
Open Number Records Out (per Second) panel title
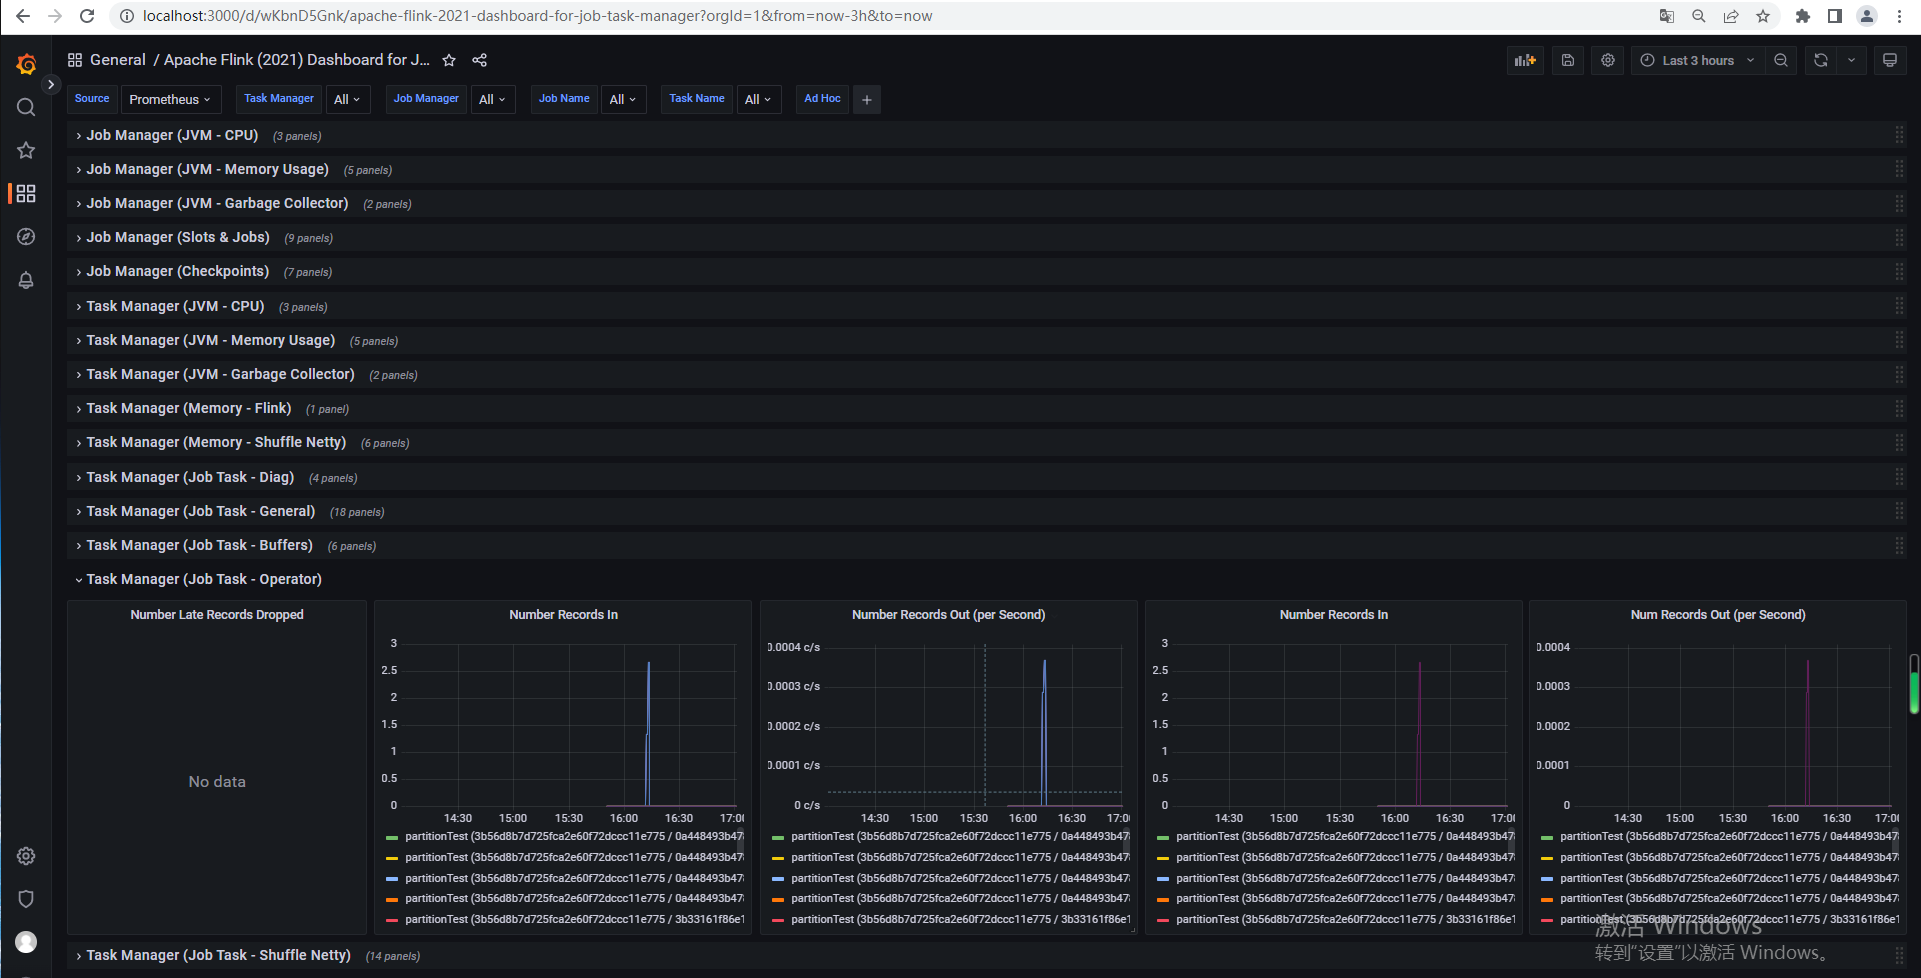pyautogui.click(x=948, y=615)
